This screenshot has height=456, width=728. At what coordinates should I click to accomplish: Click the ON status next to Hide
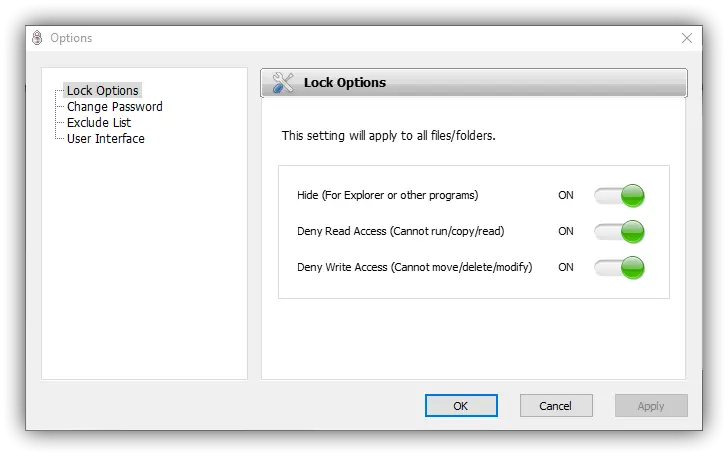point(566,196)
